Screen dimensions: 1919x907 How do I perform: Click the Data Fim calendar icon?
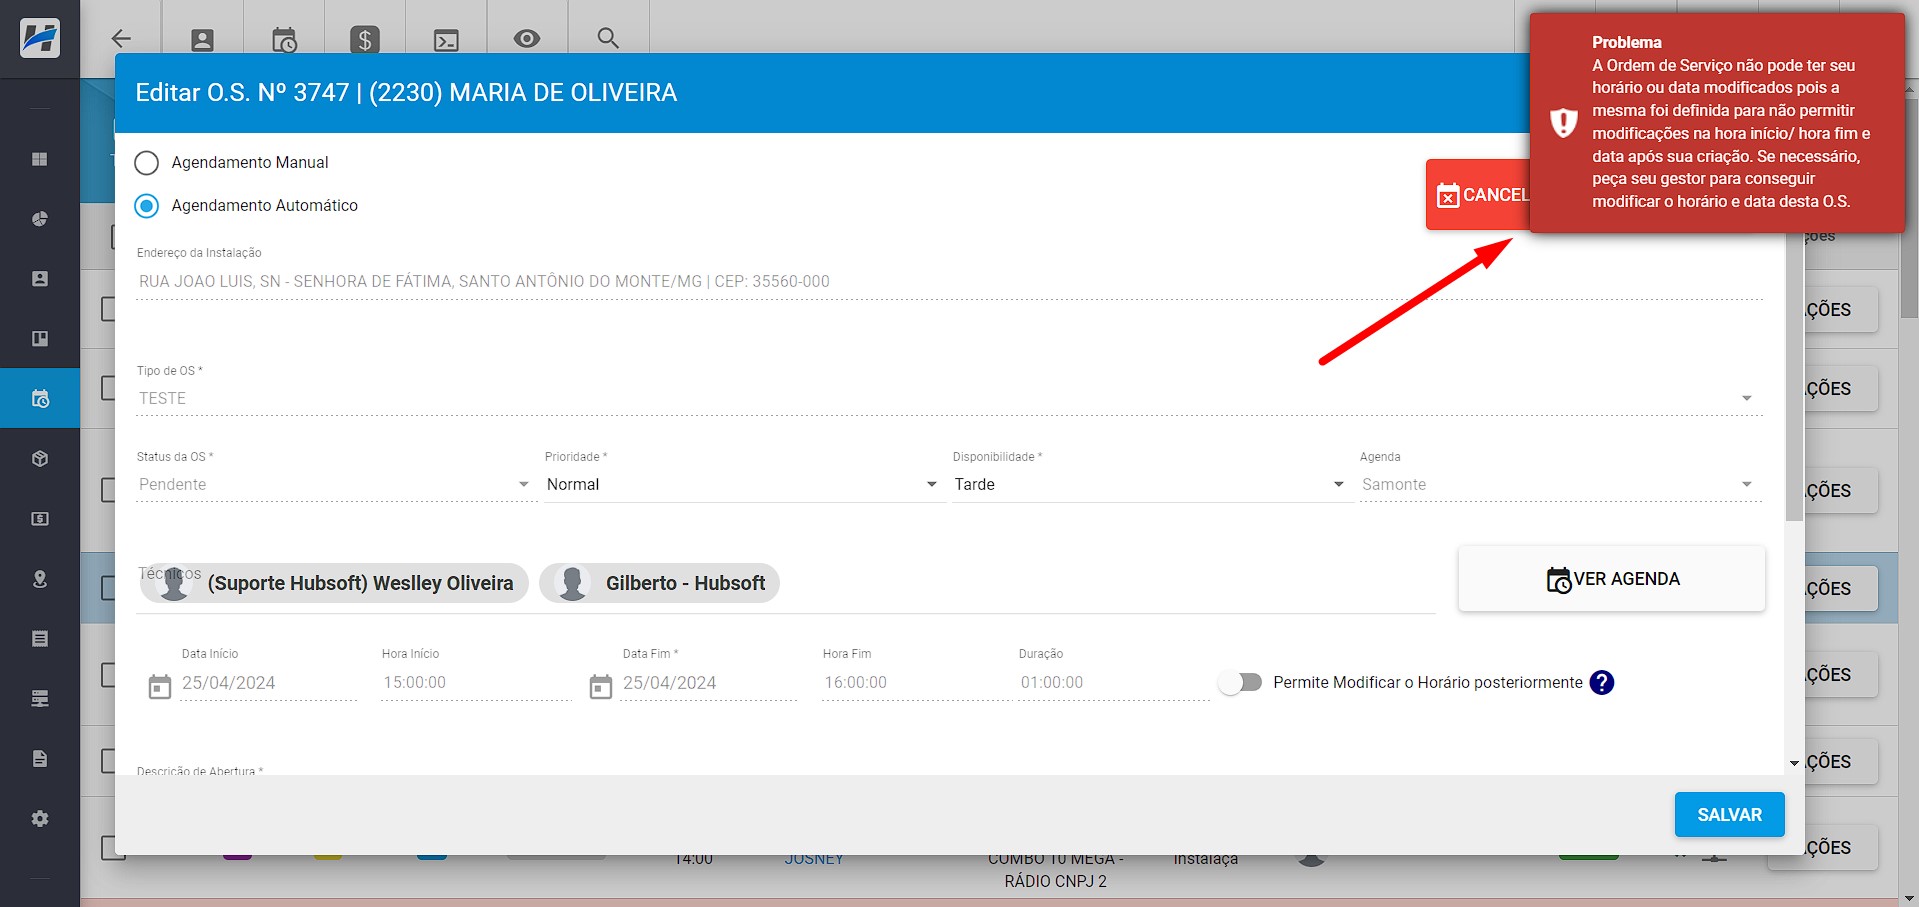click(x=601, y=687)
